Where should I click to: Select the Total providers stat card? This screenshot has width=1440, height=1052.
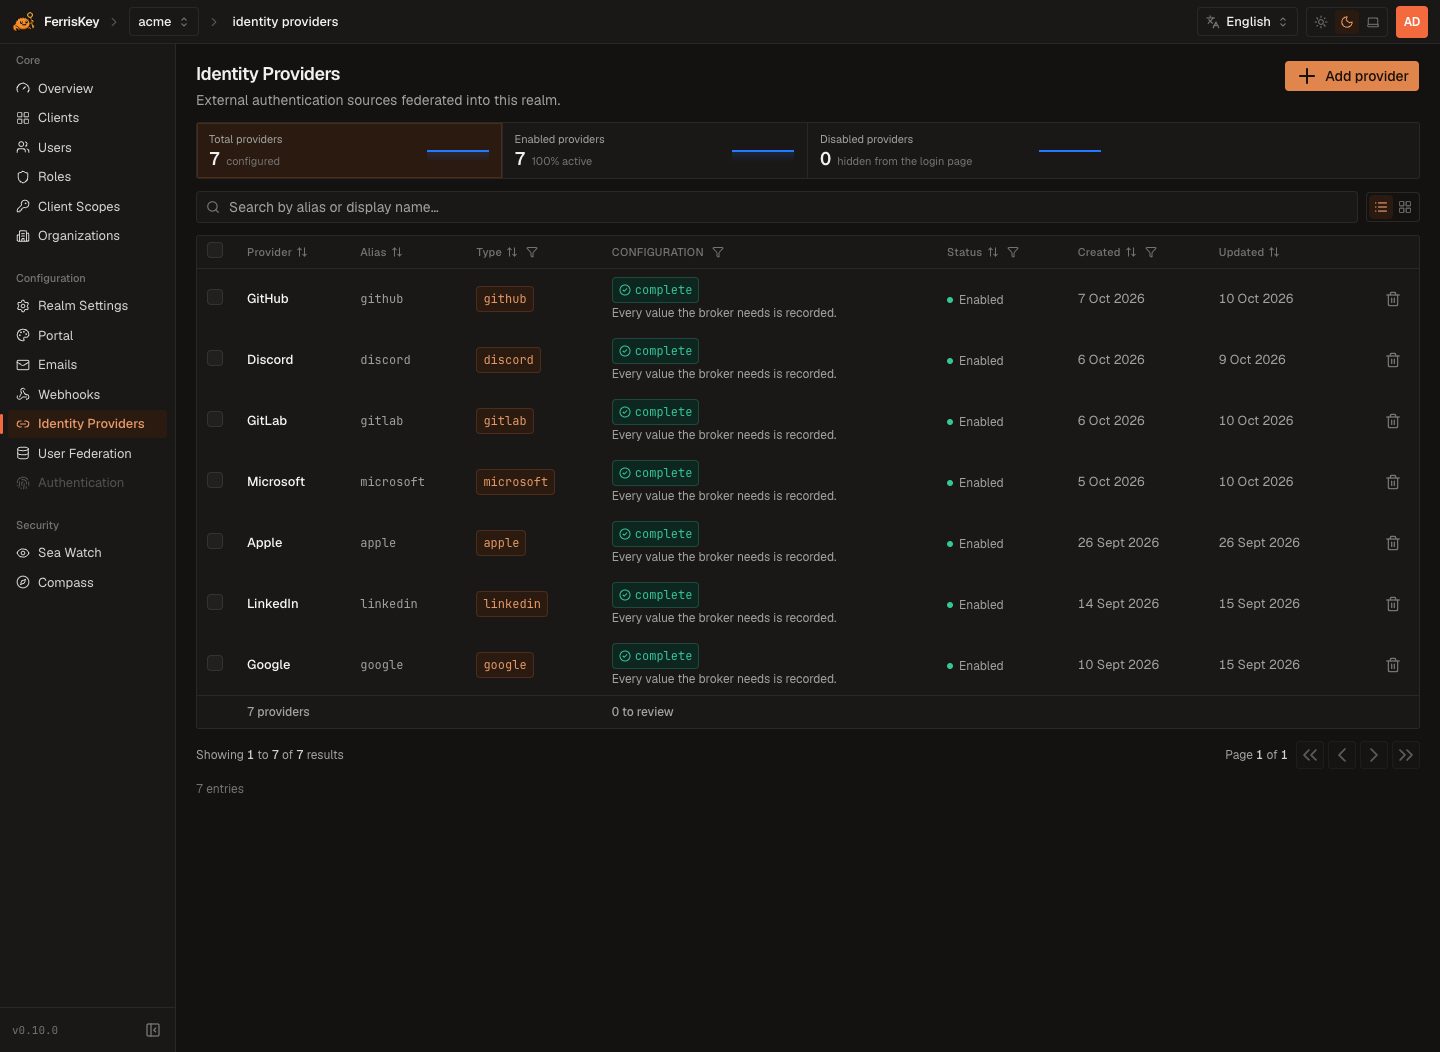coord(349,150)
